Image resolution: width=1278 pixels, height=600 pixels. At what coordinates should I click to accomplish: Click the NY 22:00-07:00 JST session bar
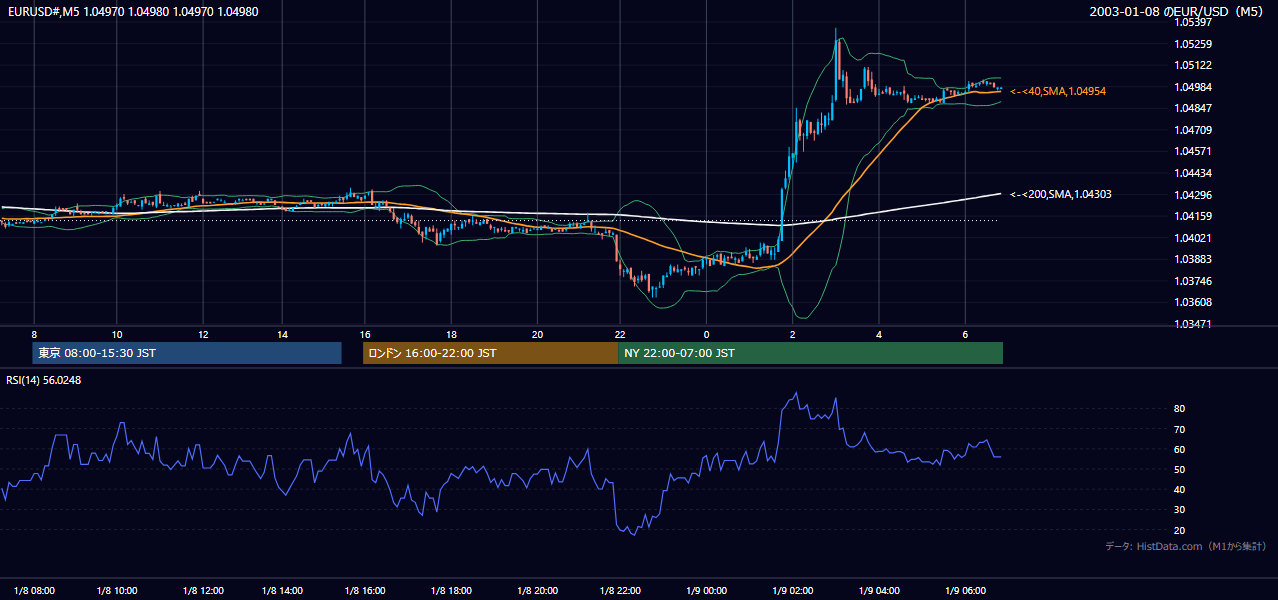pyautogui.click(x=810, y=353)
